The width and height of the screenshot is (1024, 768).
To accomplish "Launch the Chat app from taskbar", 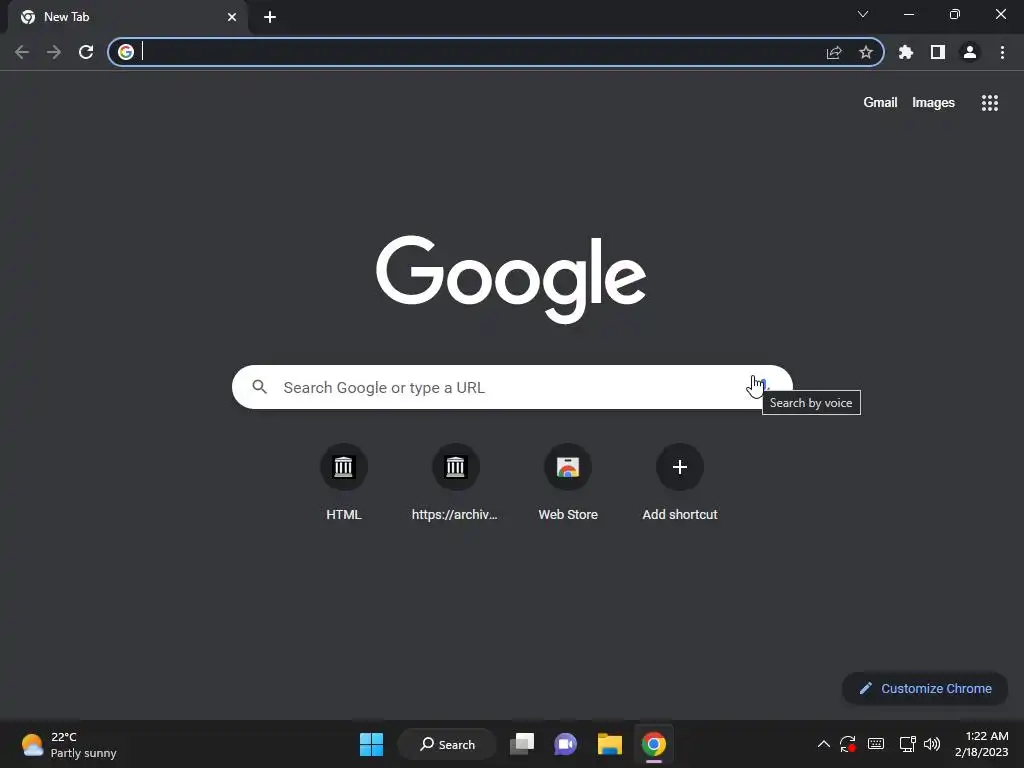I will pos(566,744).
